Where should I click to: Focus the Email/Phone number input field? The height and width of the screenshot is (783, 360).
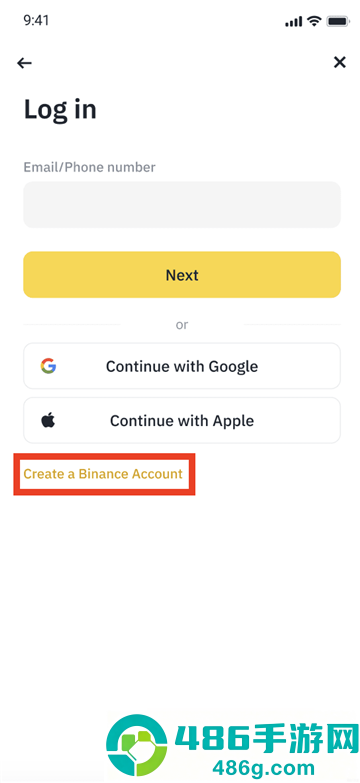182,205
